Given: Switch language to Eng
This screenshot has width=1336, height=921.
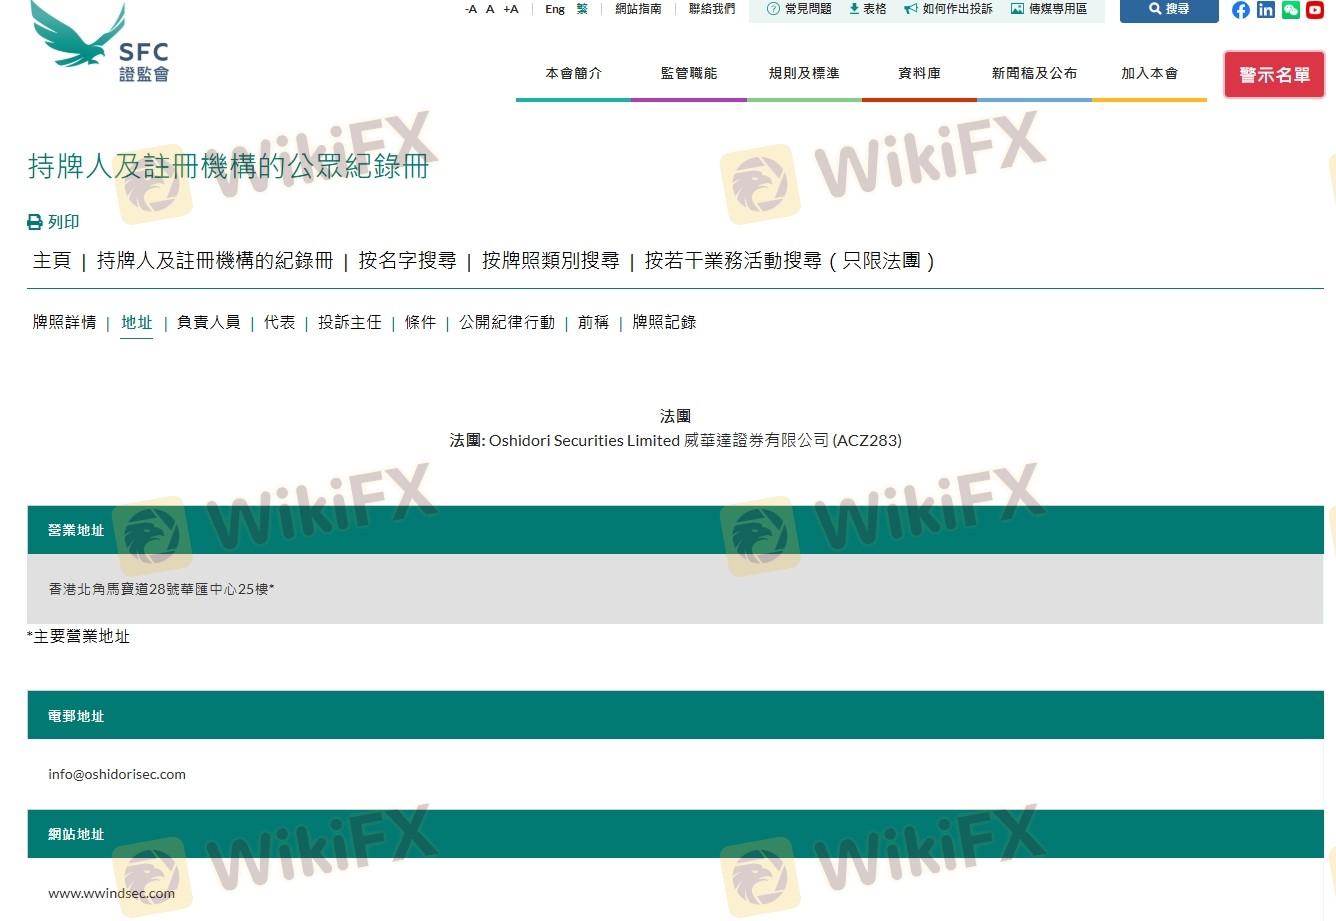Looking at the screenshot, I should tap(555, 9).
